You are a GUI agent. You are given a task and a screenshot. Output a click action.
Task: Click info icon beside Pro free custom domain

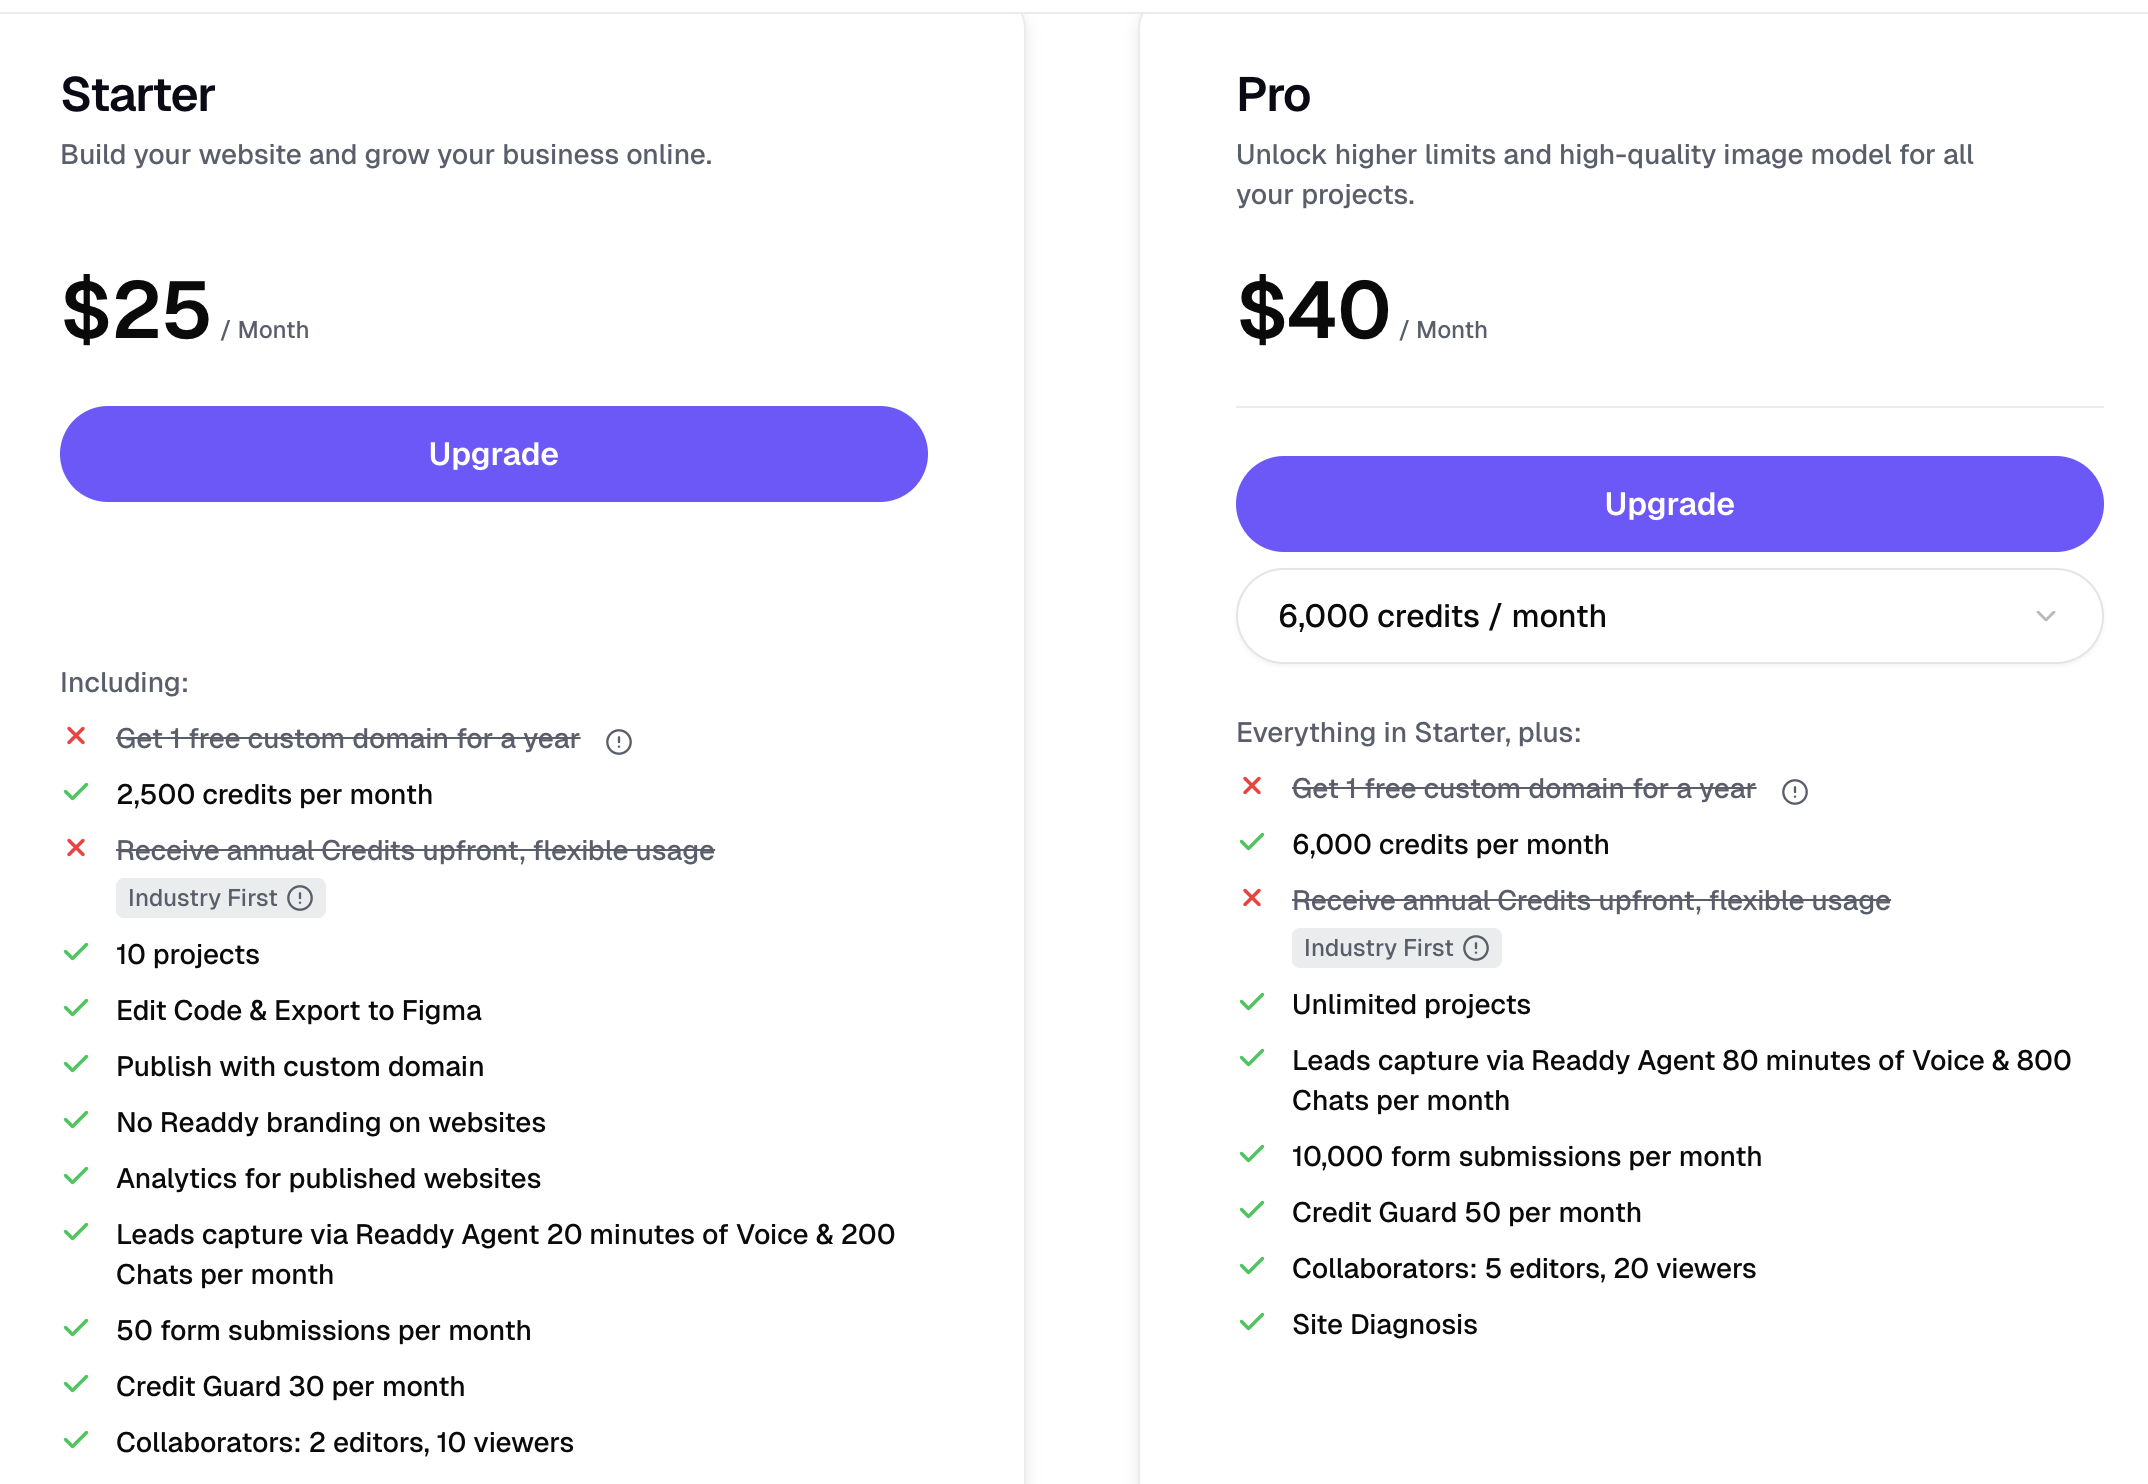click(x=1795, y=791)
